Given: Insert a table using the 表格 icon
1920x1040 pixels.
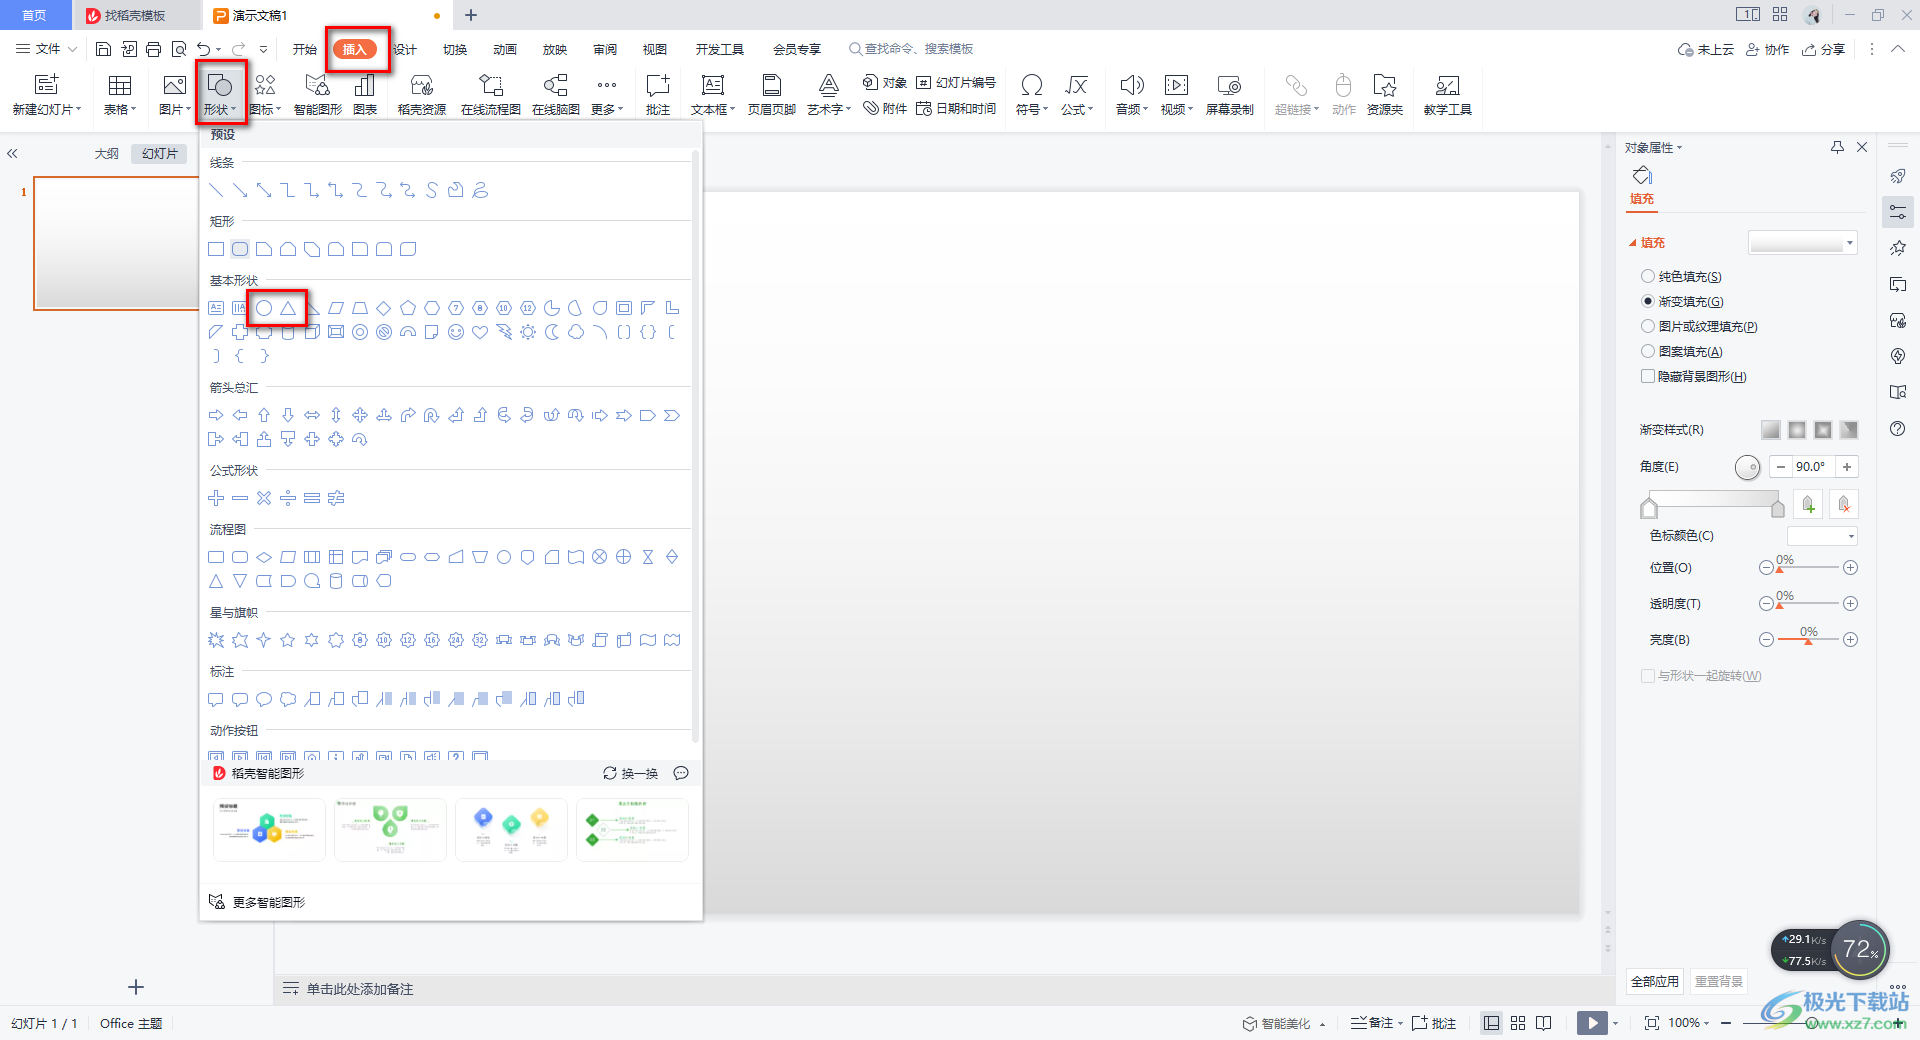Looking at the screenshot, I should pyautogui.click(x=120, y=94).
